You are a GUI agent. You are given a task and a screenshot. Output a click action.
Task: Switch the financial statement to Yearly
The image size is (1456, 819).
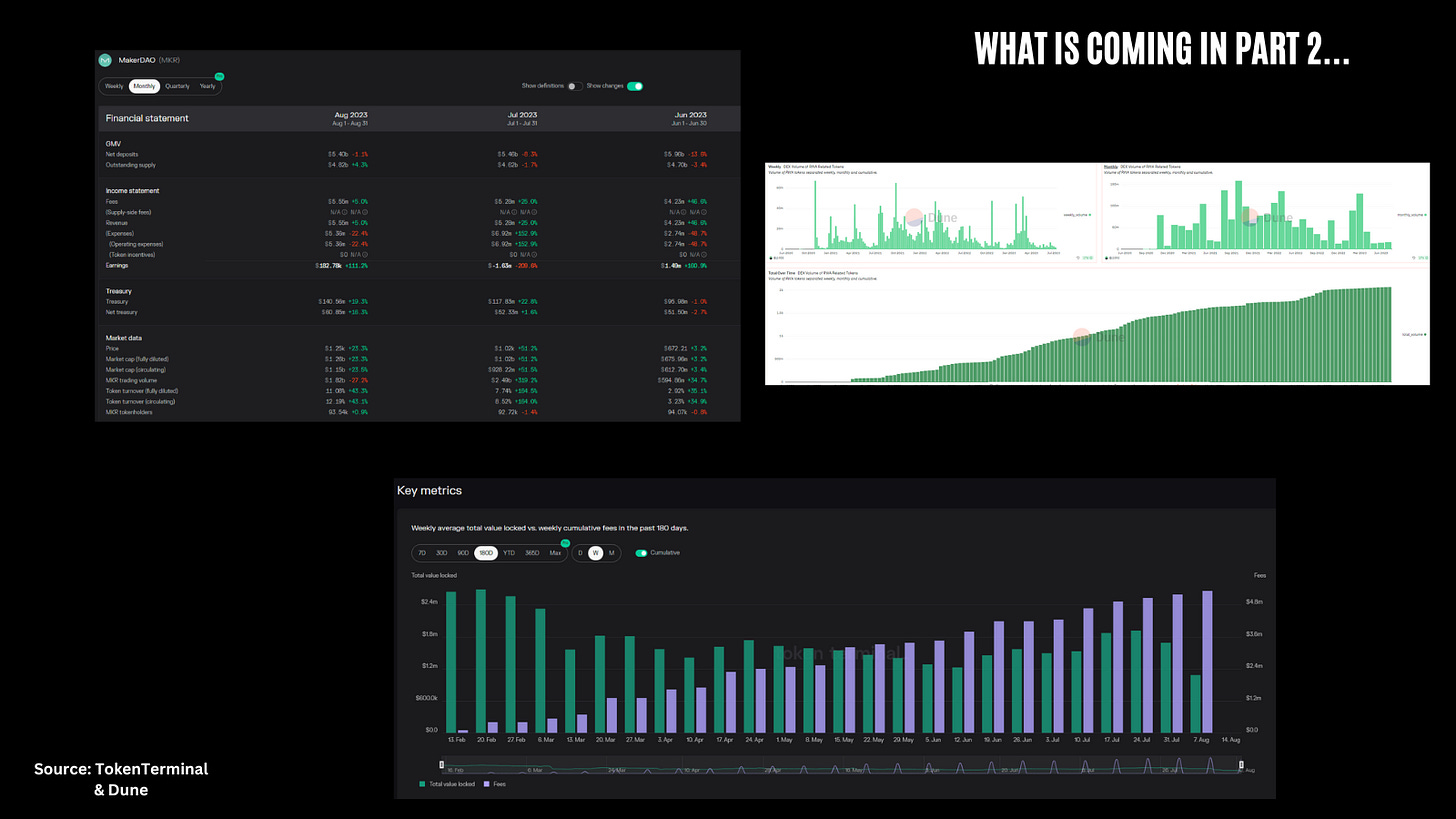pos(207,86)
